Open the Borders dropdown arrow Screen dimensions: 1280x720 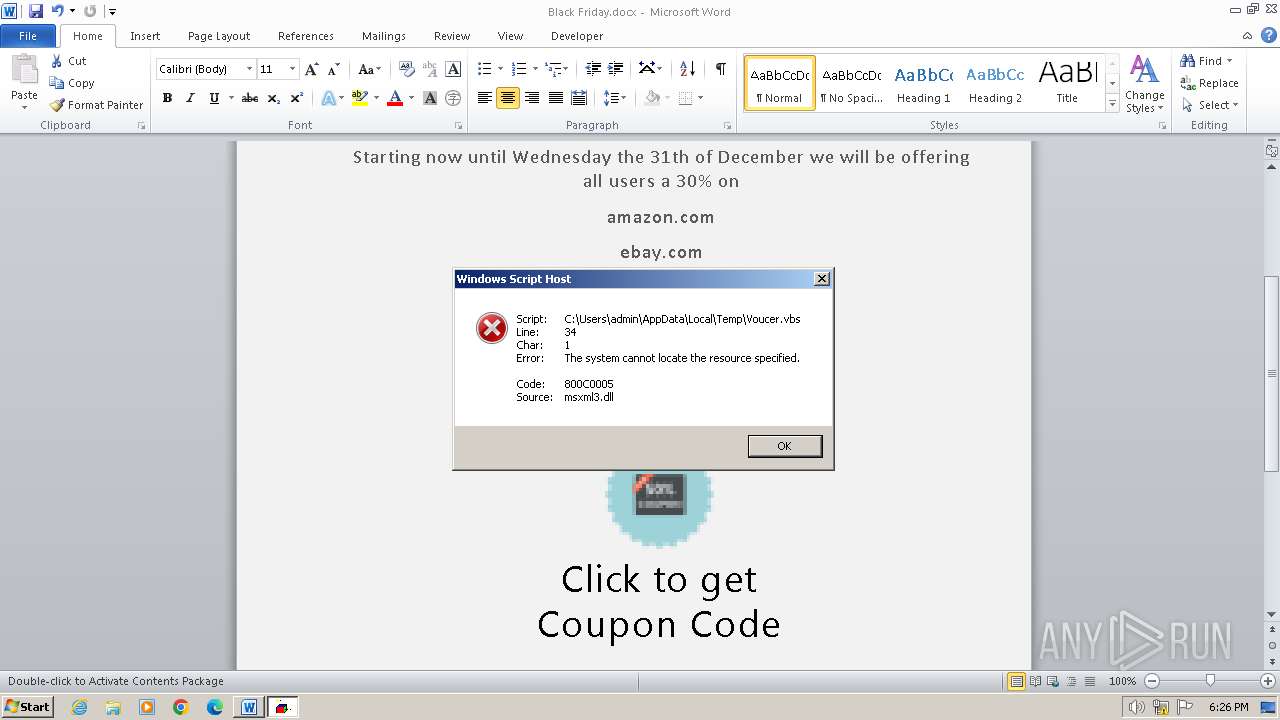pos(700,98)
